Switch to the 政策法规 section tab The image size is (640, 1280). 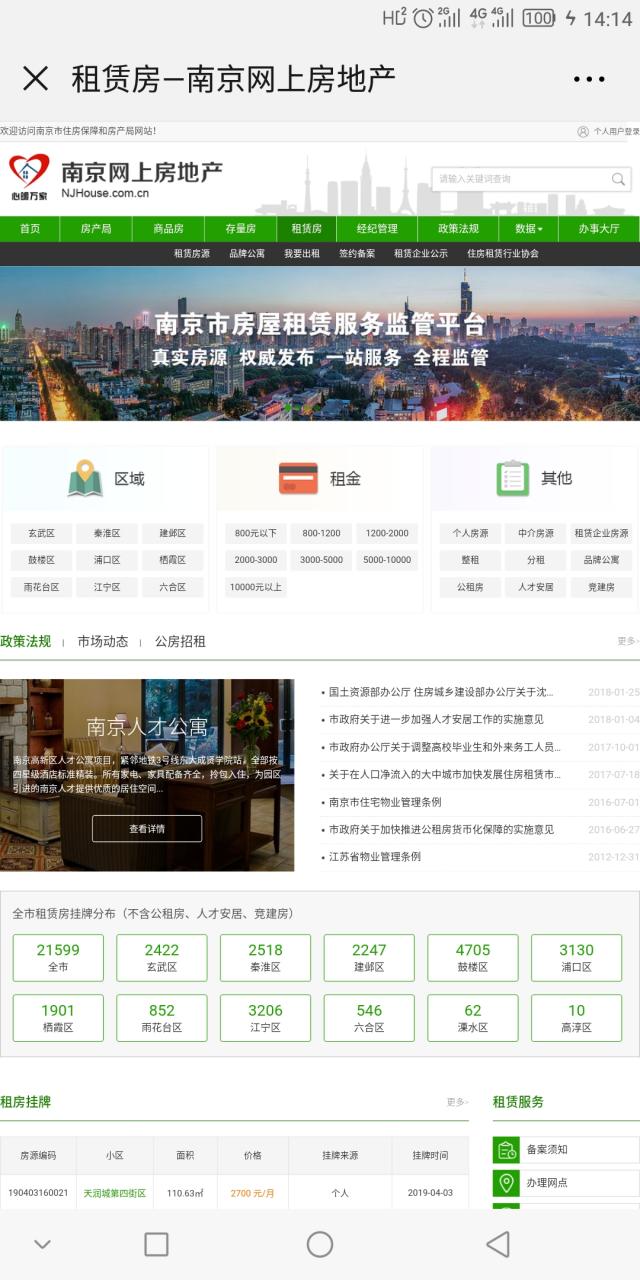click(x=25, y=641)
